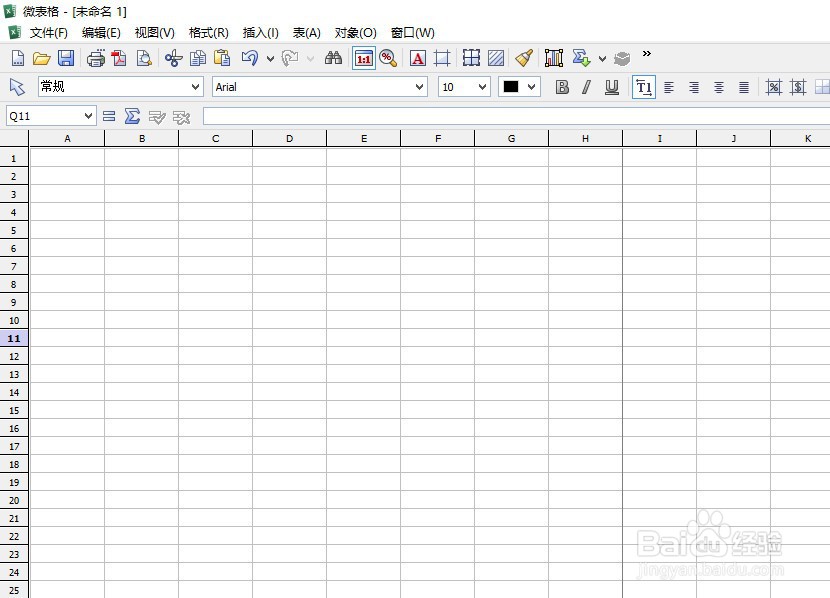This screenshot has width=830, height=598.
Task: Select row 11 header
Action: click(x=14, y=338)
